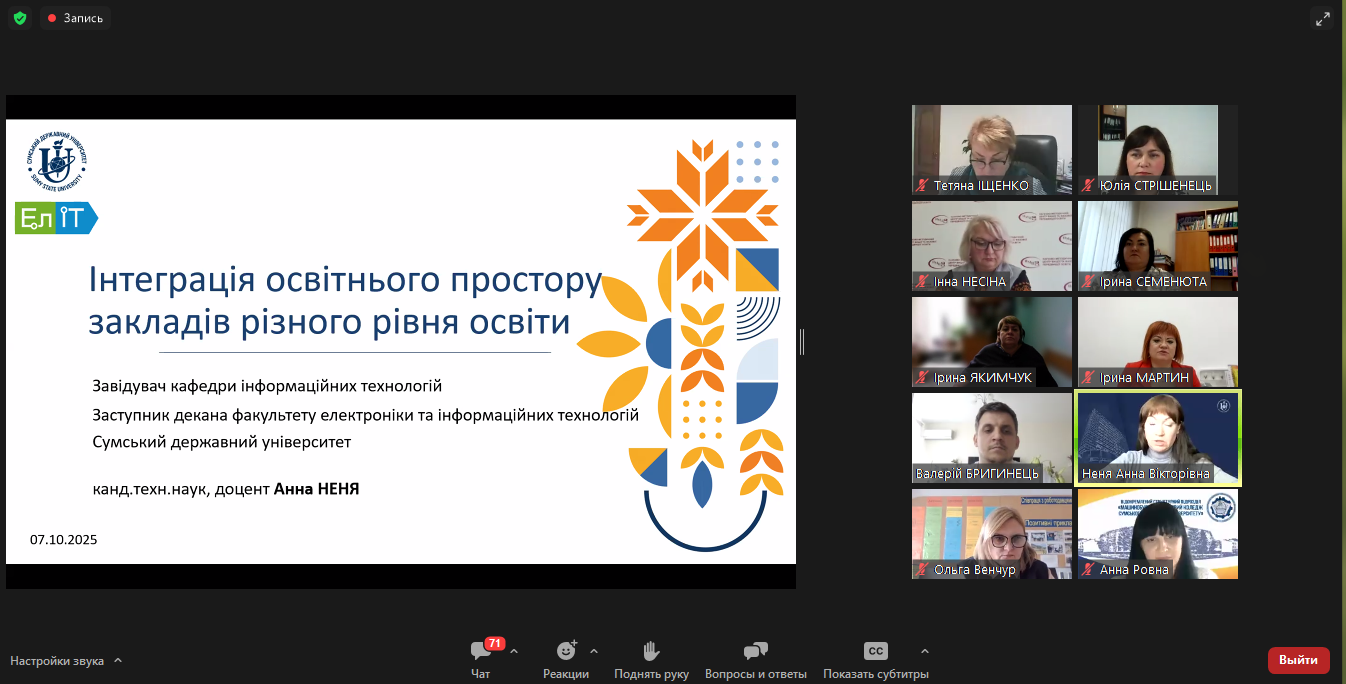Click the shared presentation slide title
This screenshot has height=684, width=1346.
click(x=345, y=301)
